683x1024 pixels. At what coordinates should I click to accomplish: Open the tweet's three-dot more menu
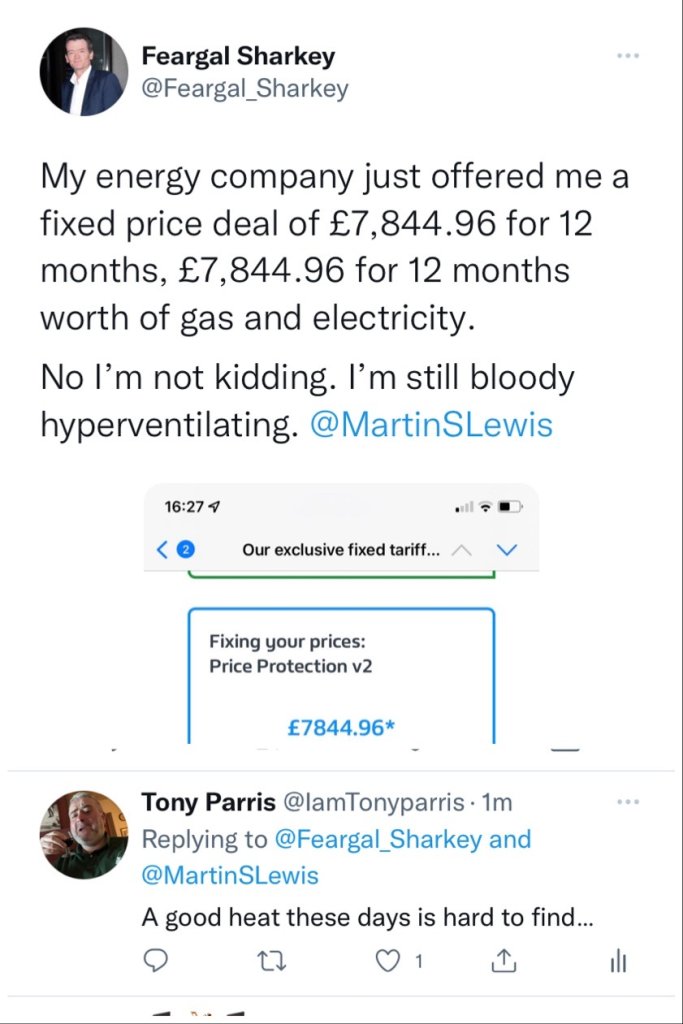pyautogui.click(x=628, y=55)
